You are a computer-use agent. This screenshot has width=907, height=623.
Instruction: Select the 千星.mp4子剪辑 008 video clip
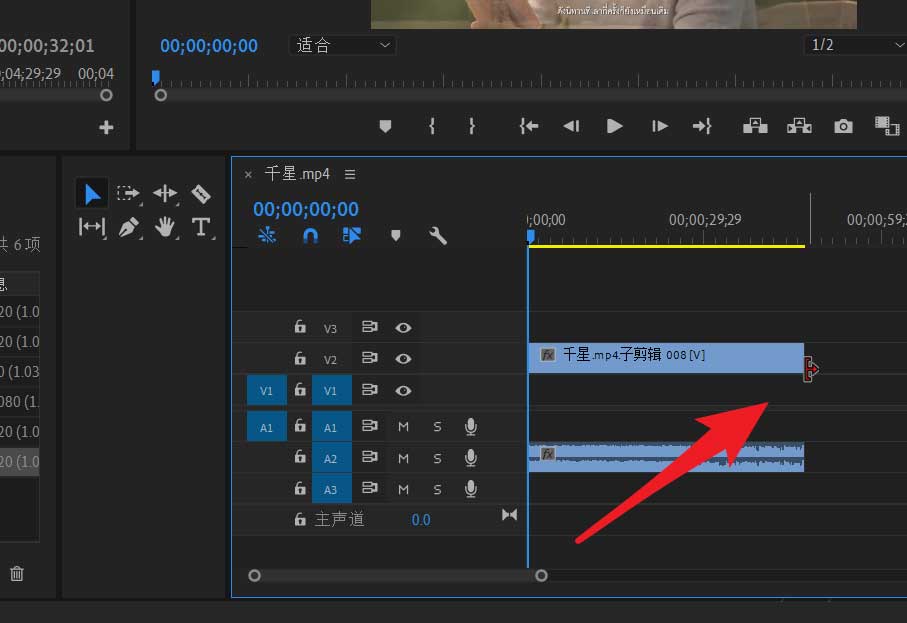pyautogui.click(x=665, y=357)
